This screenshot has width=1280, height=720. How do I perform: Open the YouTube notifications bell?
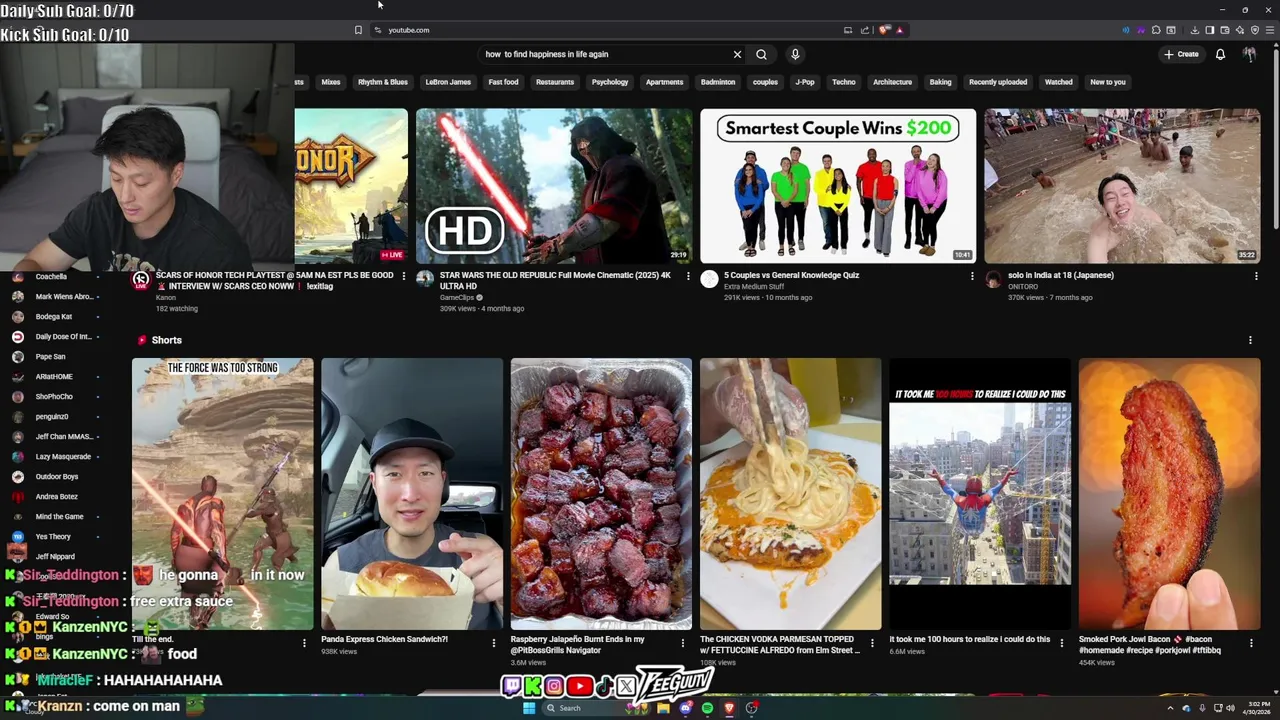(x=1220, y=54)
